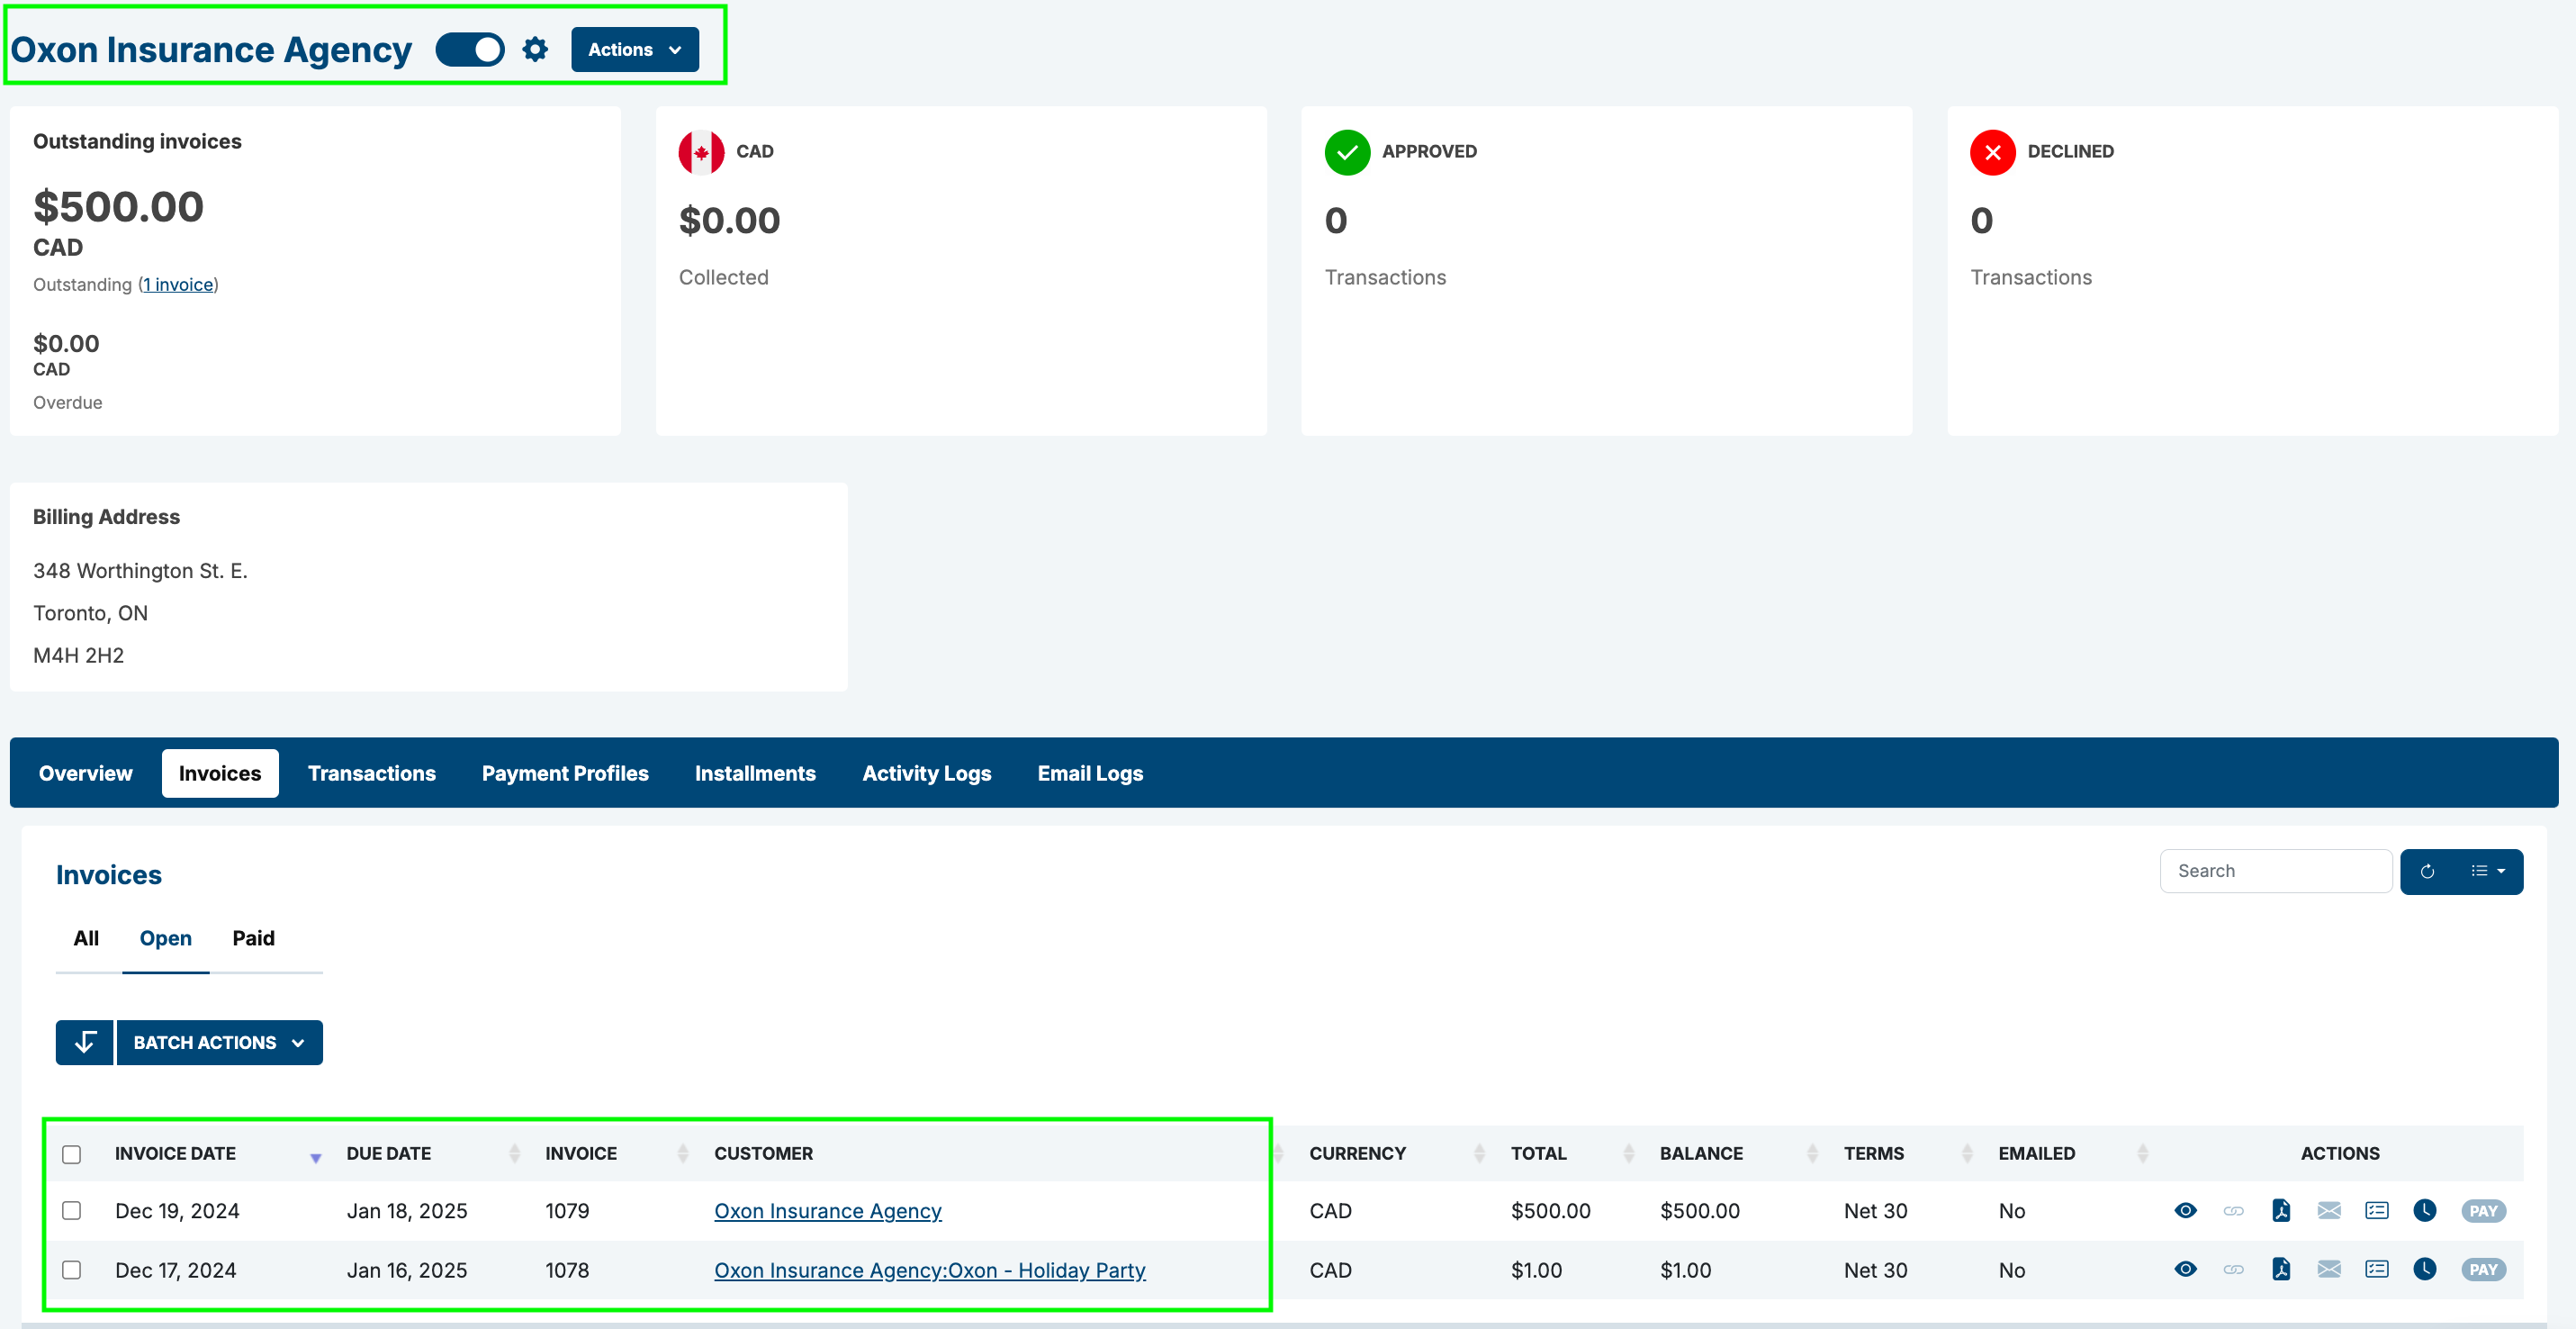Screen dimensions: 2576x1329
Task: Copy link icon for invoice 1079
Action: 2233,1210
